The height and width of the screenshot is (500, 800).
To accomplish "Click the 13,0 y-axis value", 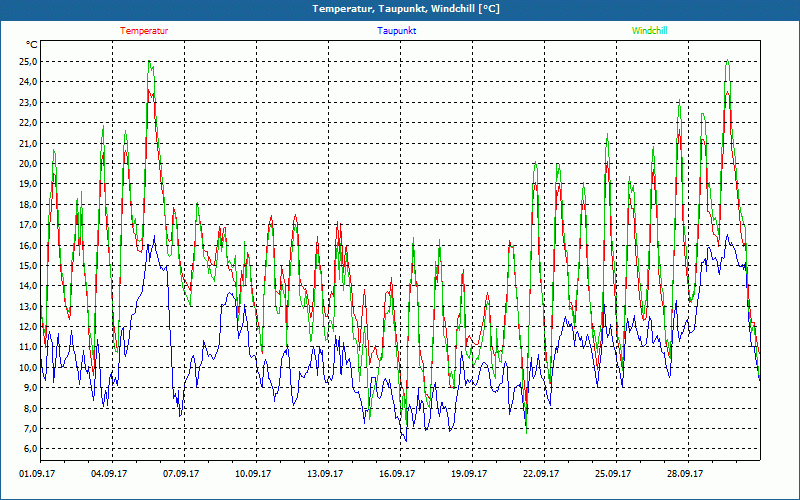I will pos(29,307).
